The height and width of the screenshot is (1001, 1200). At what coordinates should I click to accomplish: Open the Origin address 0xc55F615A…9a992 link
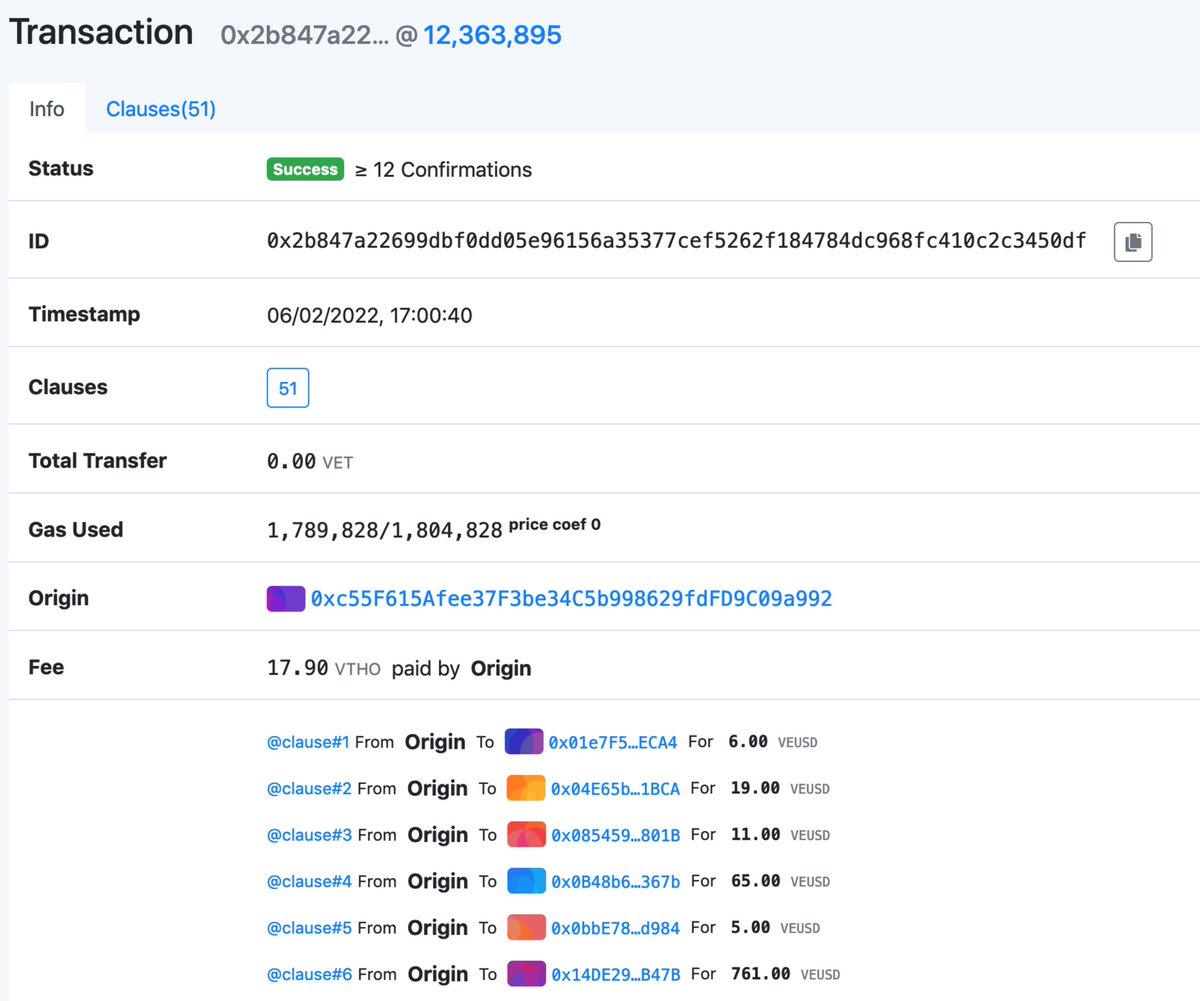click(572, 599)
